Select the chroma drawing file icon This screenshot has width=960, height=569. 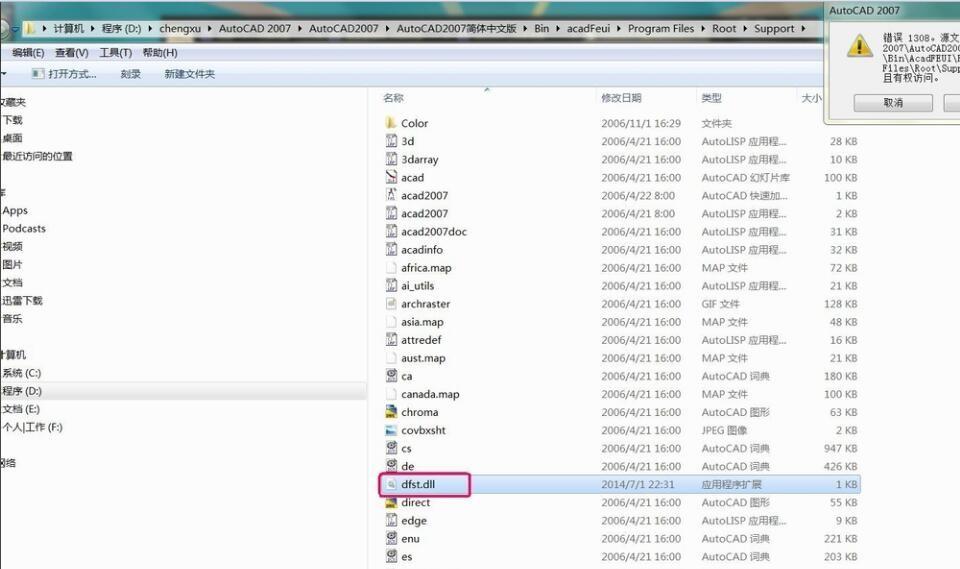pyautogui.click(x=391, y=412)
